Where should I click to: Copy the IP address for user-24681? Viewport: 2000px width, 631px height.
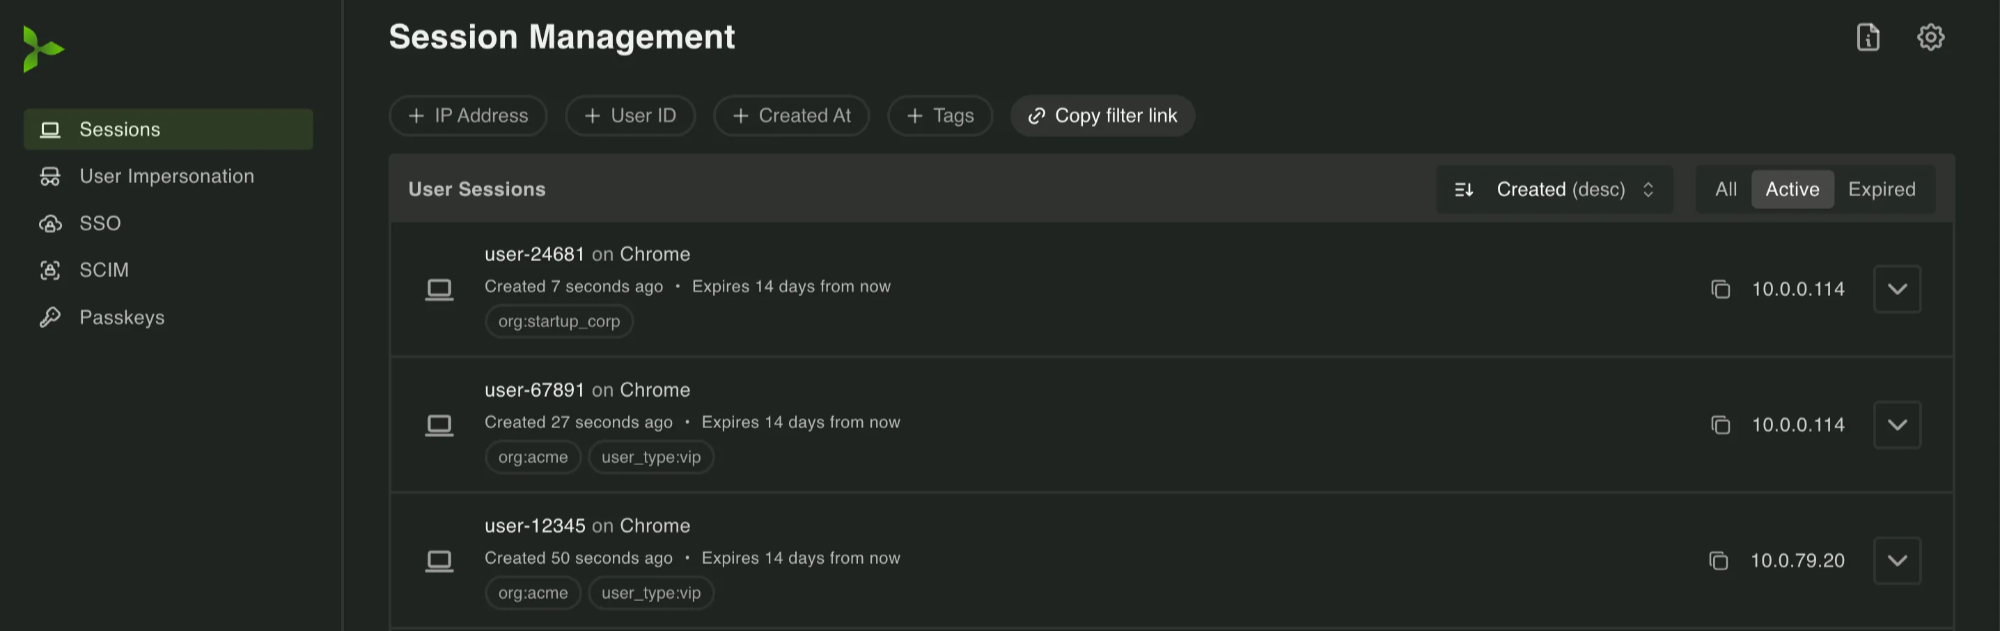click(x=1721, y=289)
